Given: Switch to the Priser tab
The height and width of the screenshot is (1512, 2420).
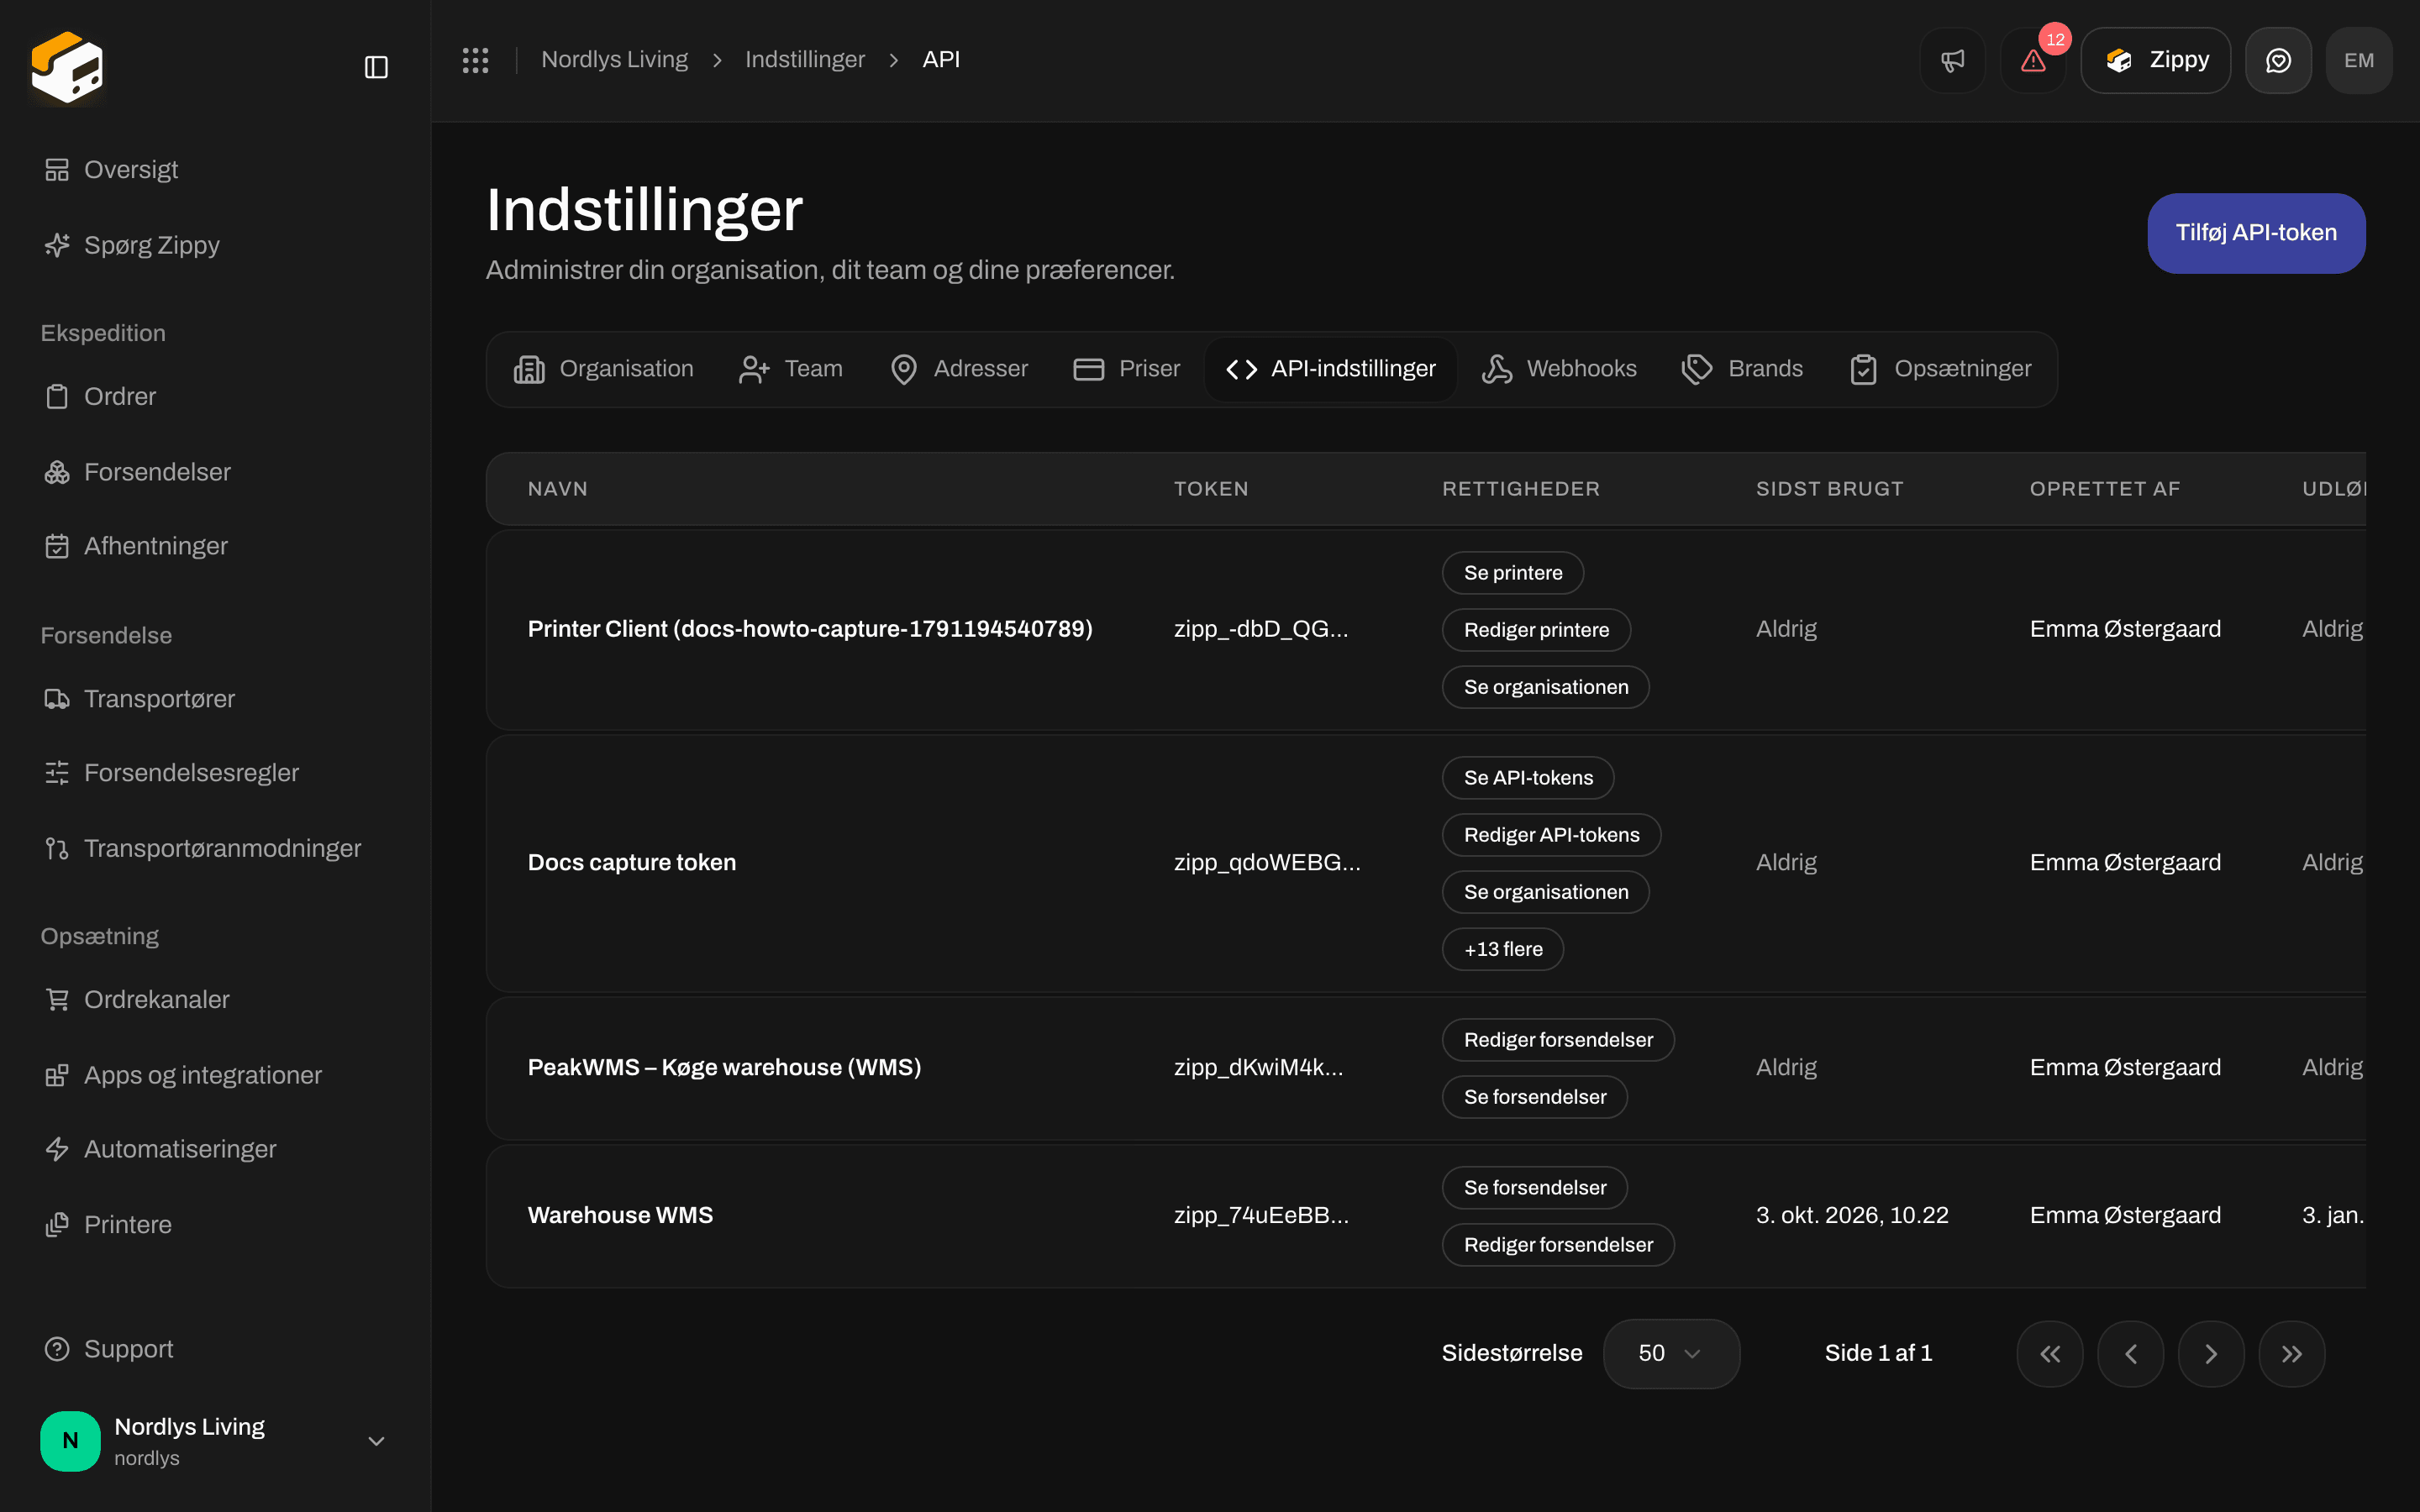Looking at the screenshot, I should 1127,369.
